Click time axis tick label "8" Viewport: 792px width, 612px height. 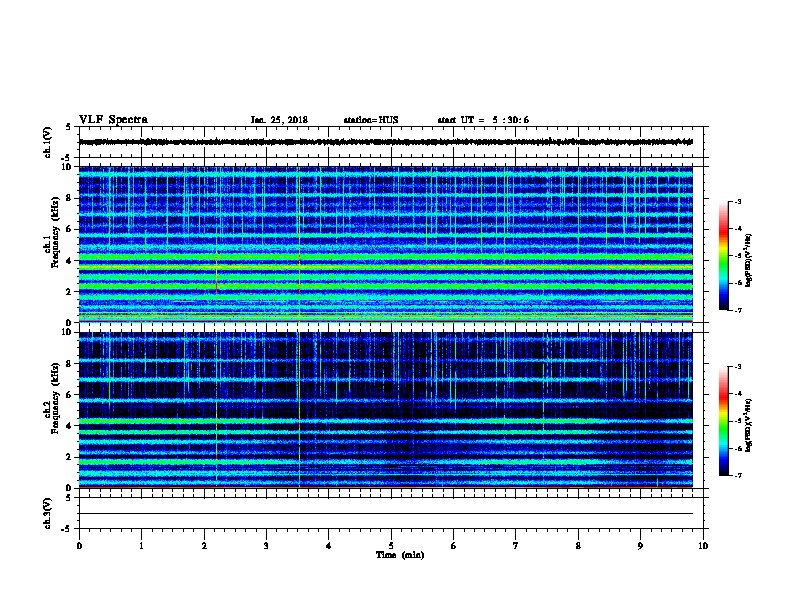pos(578,546)
